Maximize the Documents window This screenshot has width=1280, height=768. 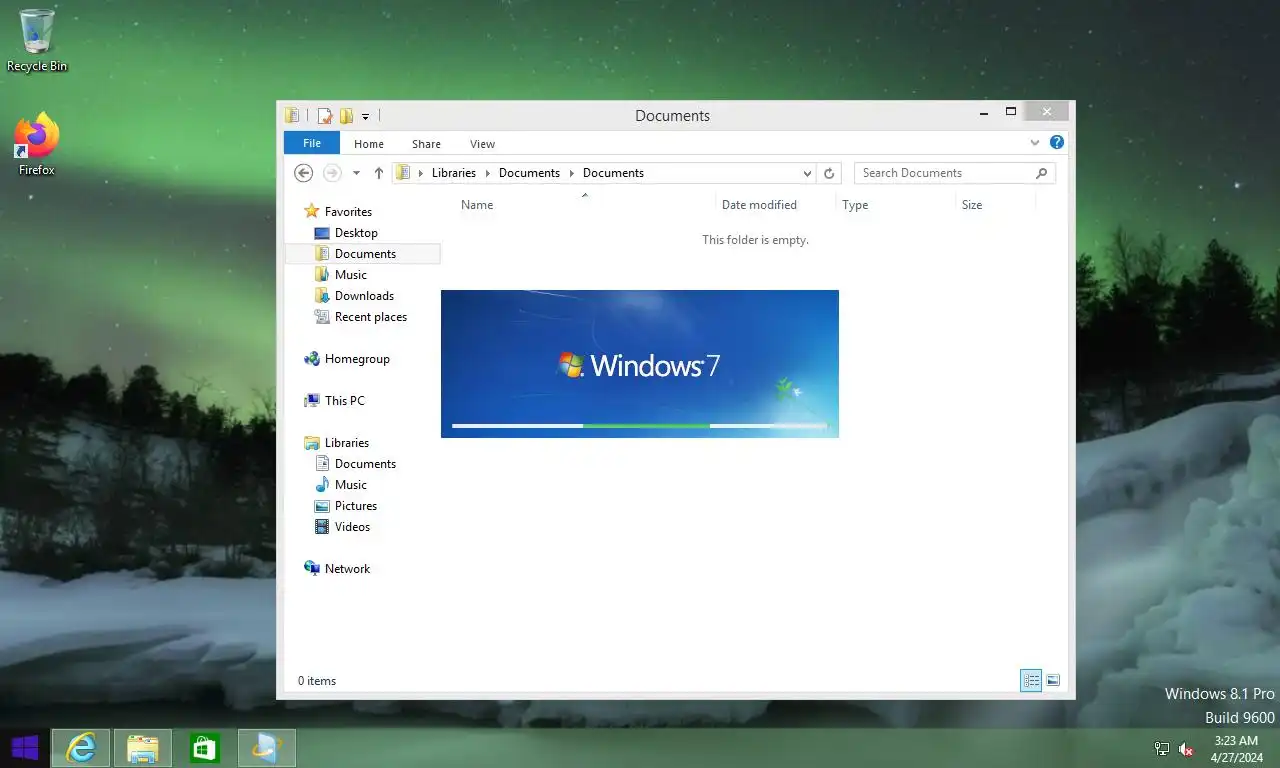1011,112
